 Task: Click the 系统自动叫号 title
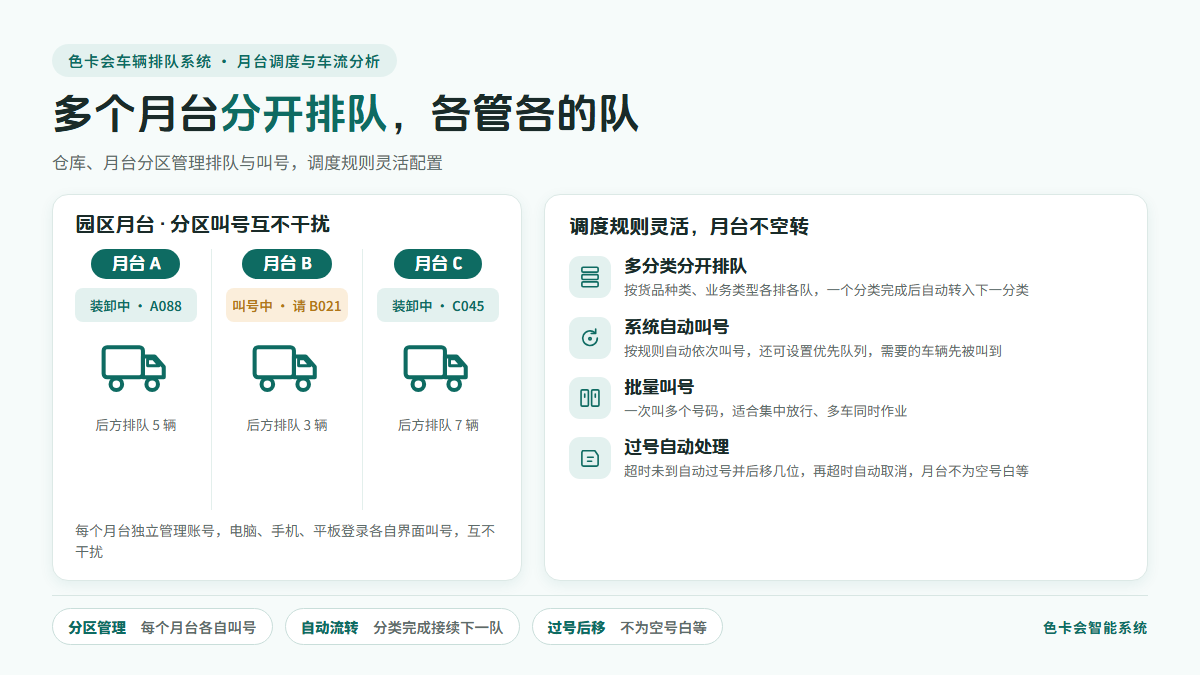pyautogui.click(x=676, y=327)
